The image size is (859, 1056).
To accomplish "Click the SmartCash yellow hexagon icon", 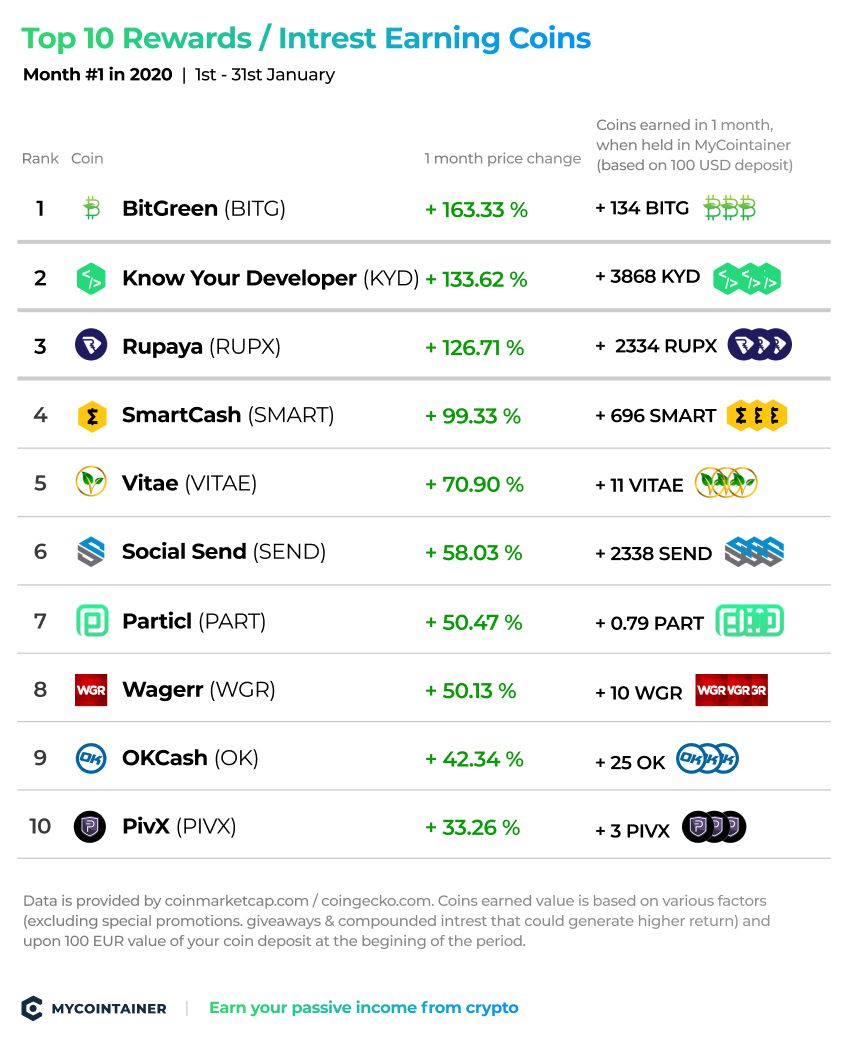I will point(92,416).
